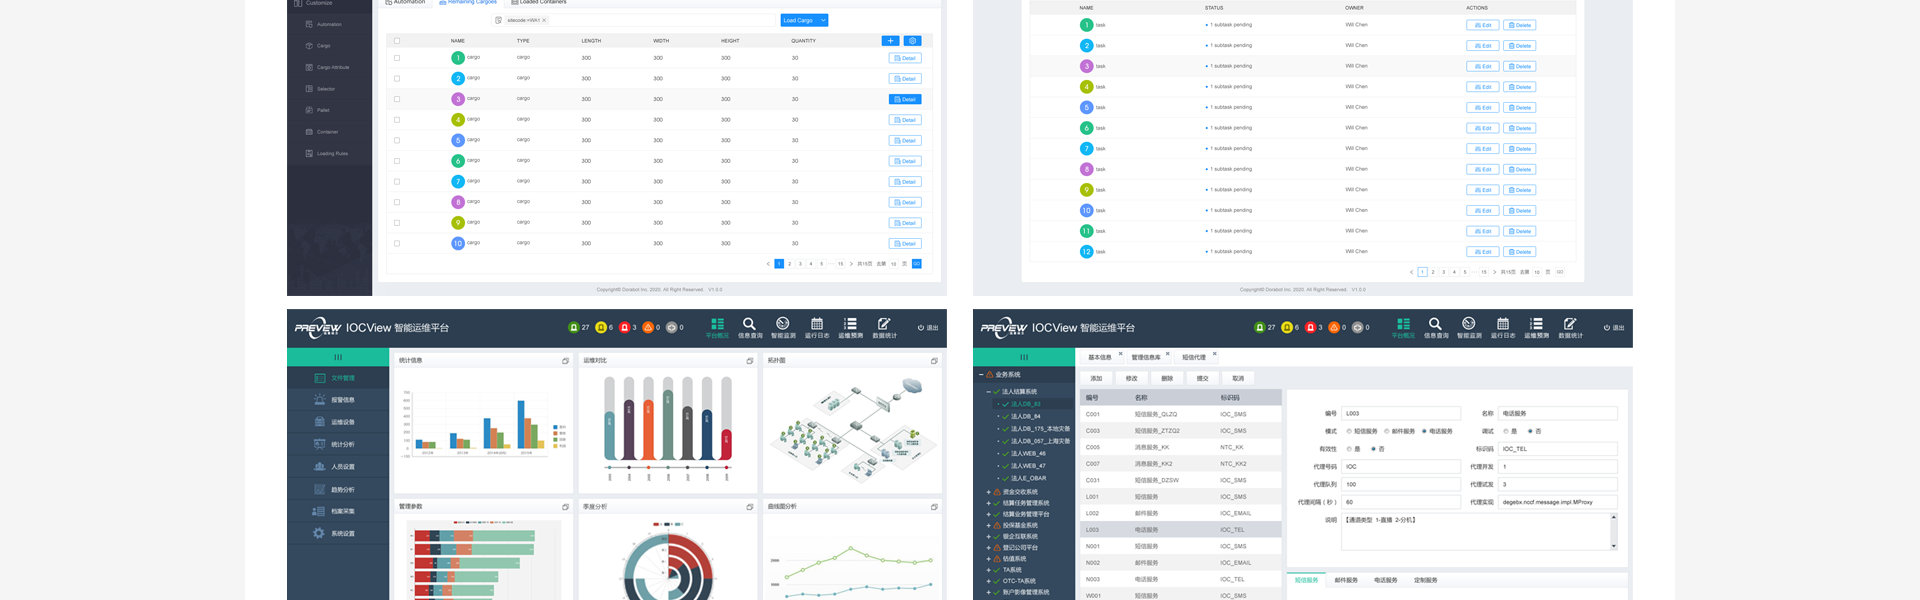Open 报警信息 in the dashboard sidebar
This screenshot has height=600, width=1920.
point(335,400)
